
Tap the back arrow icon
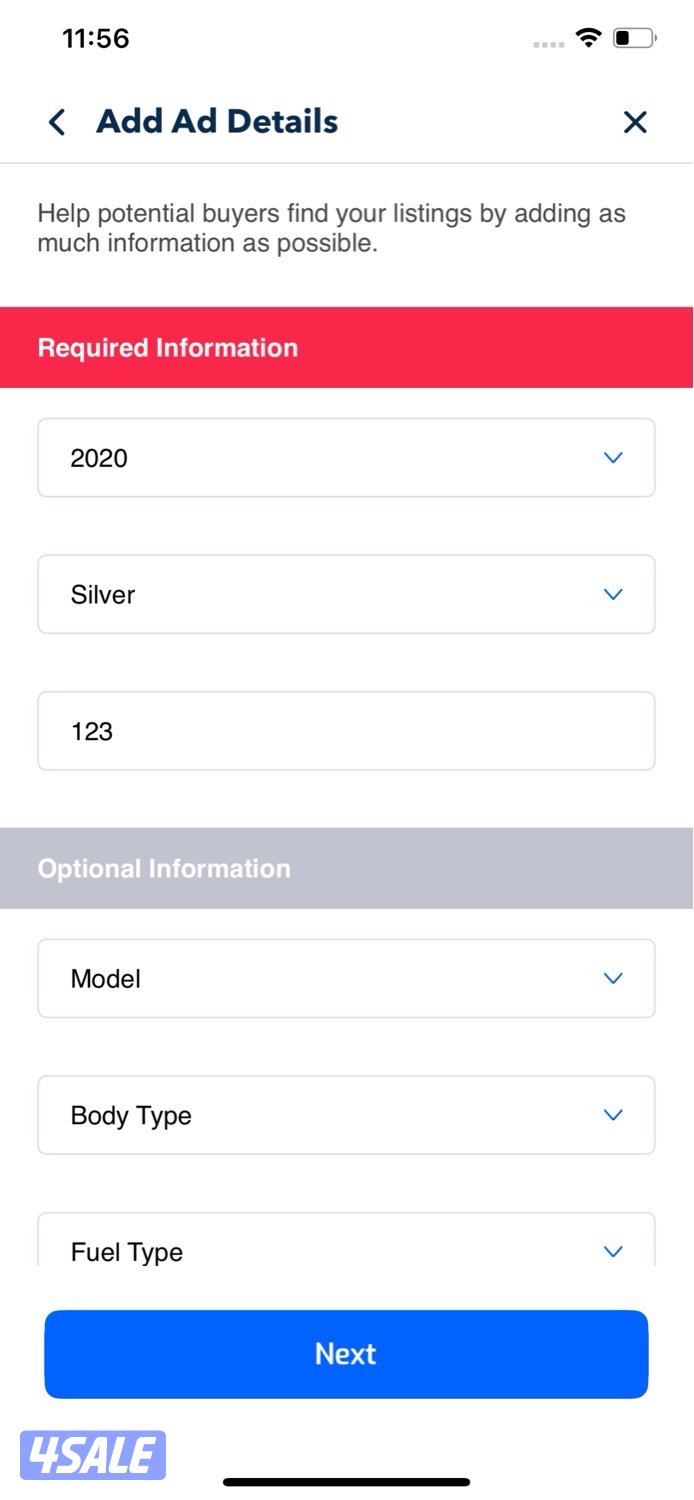click(57, 122)
